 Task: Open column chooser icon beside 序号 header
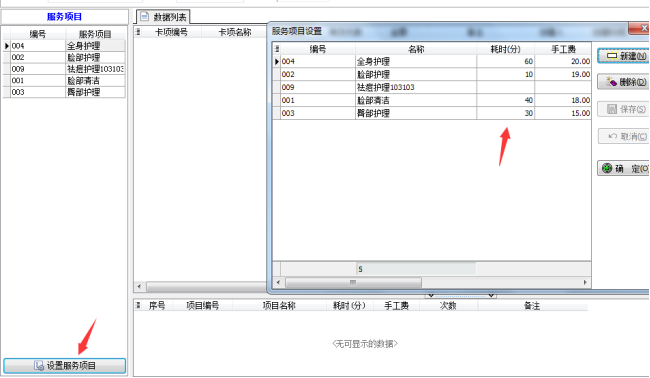pyautogui.click(x=138, y=305)
